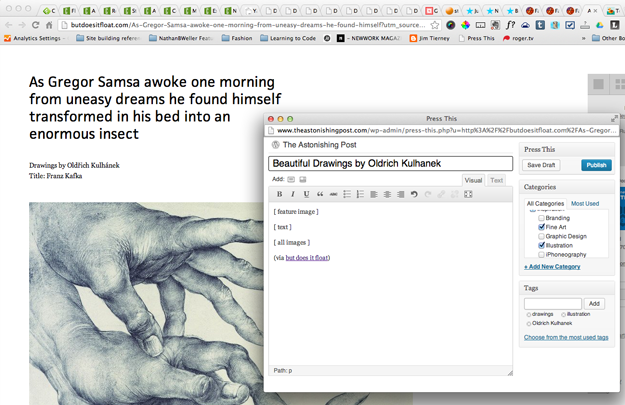
Task: Click the Tags text input field
Action: (x=552, y=304)
